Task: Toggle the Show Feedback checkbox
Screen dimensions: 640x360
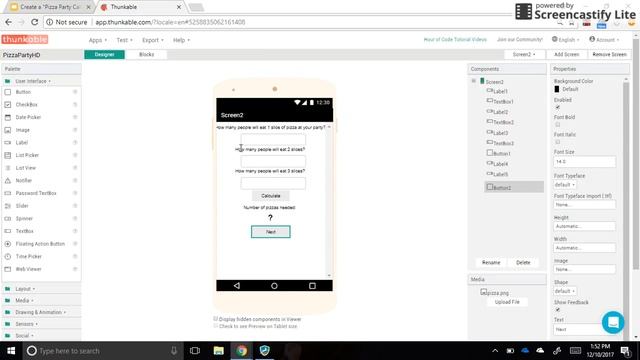Action: [558, 310]
